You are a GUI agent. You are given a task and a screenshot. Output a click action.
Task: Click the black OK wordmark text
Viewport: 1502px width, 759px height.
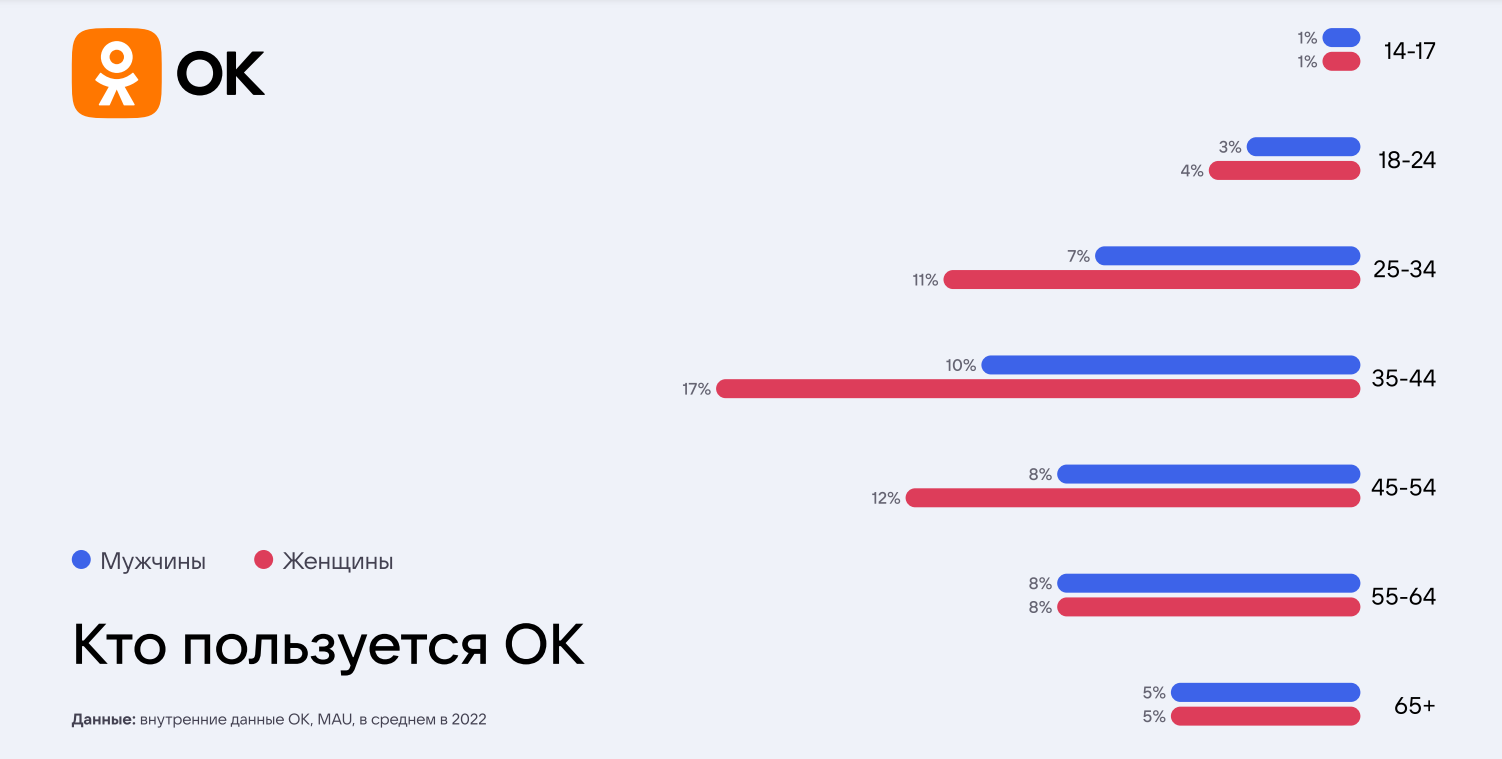point(221,73)
